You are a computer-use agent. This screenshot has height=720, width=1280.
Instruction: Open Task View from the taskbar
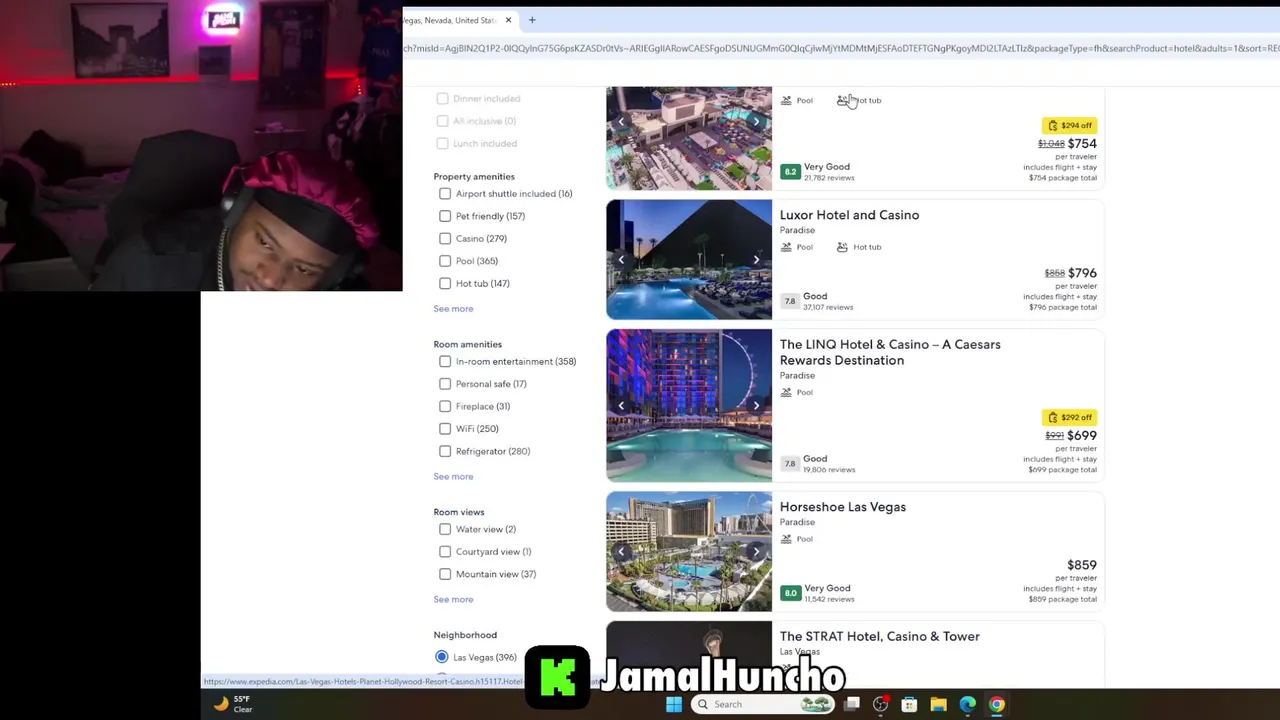(x=852, y=704)
